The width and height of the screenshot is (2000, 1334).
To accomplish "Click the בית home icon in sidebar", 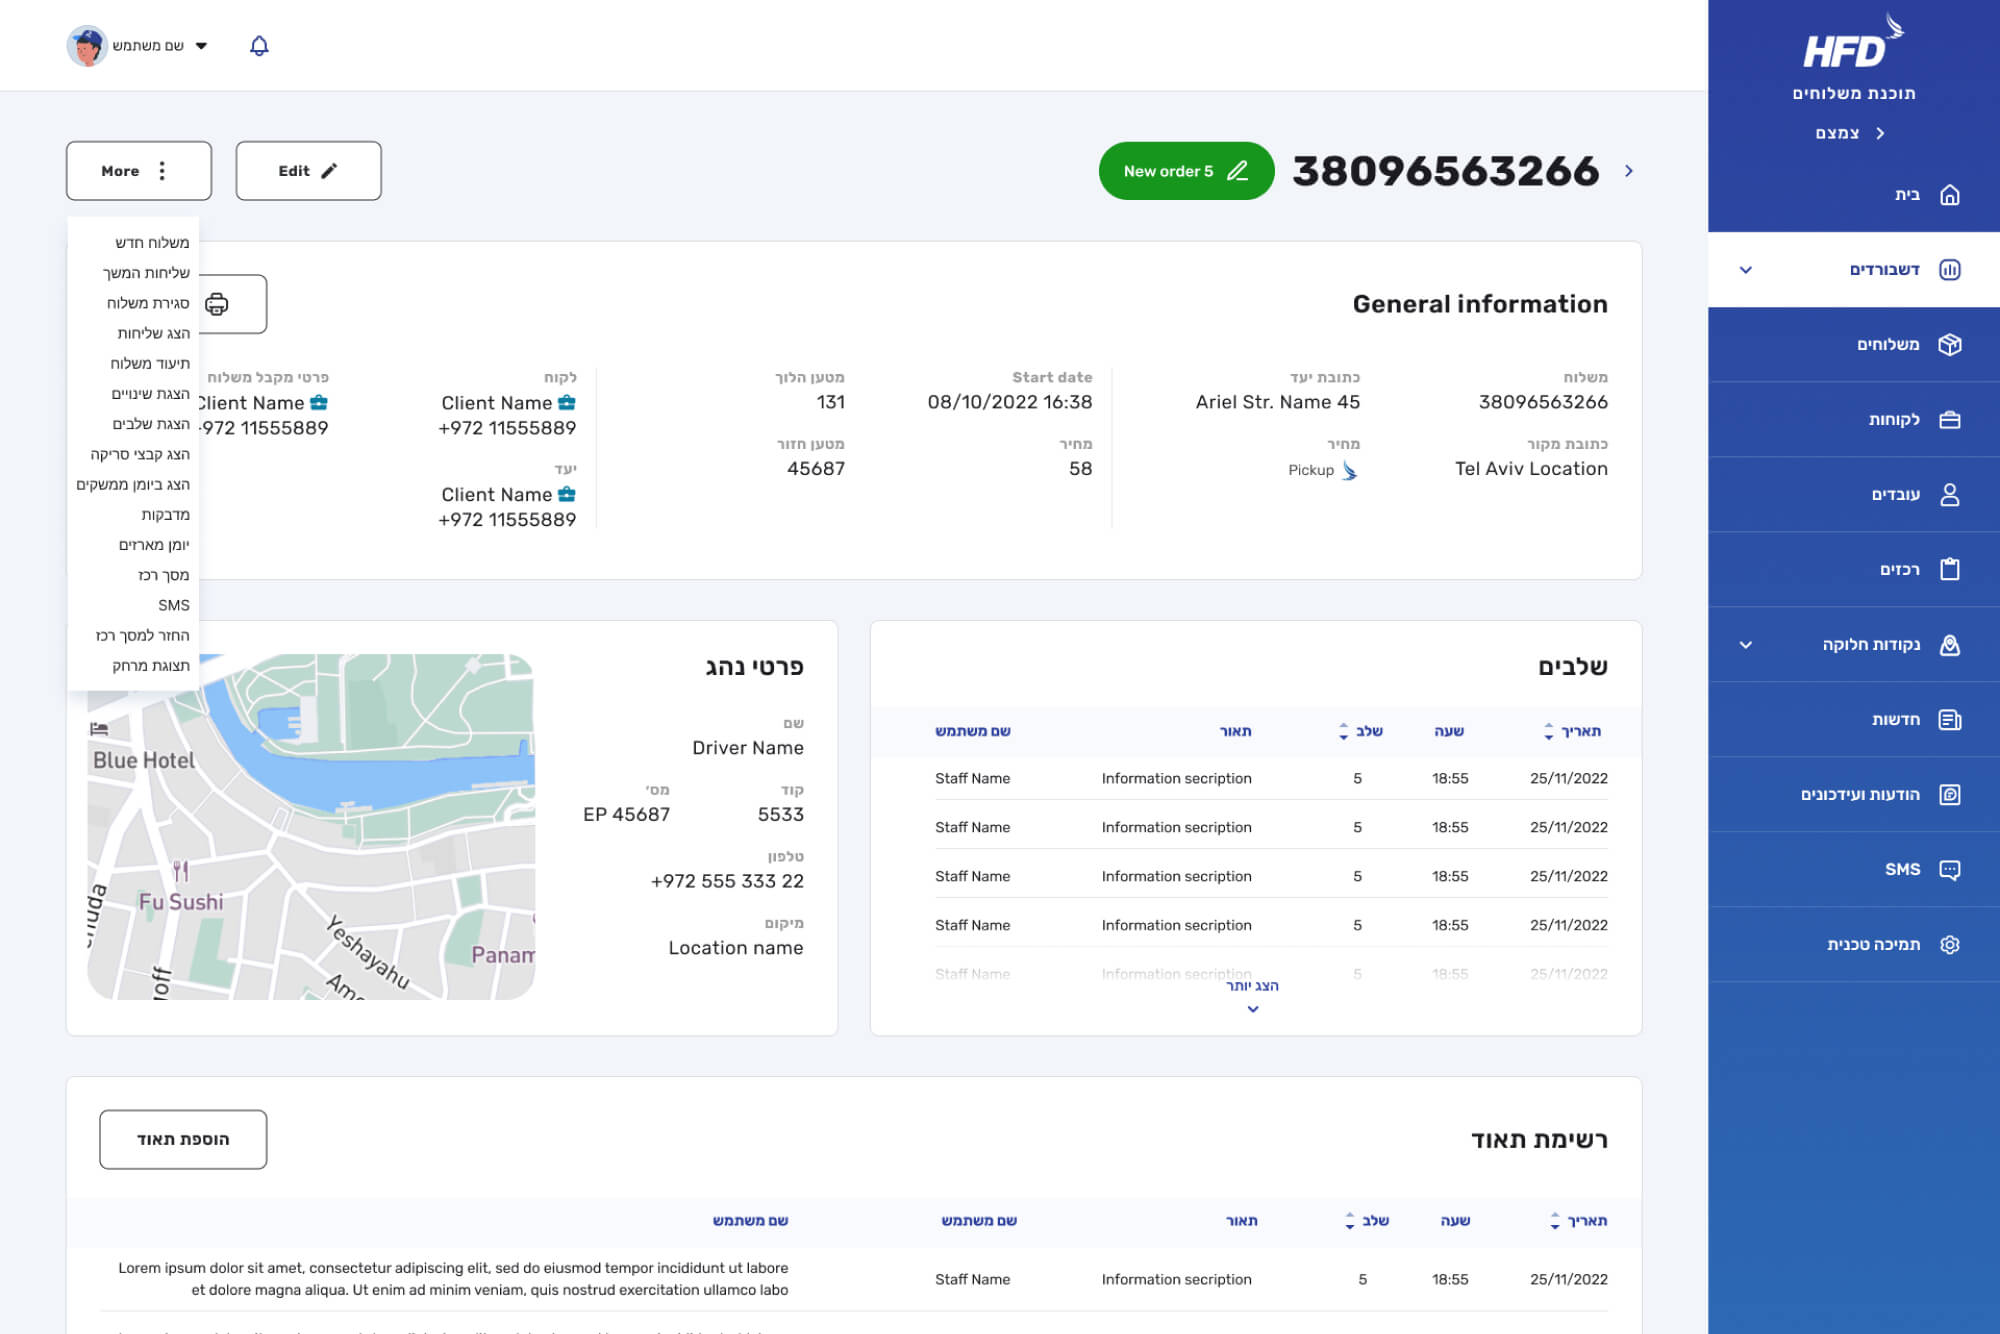I will (1949, 195).
